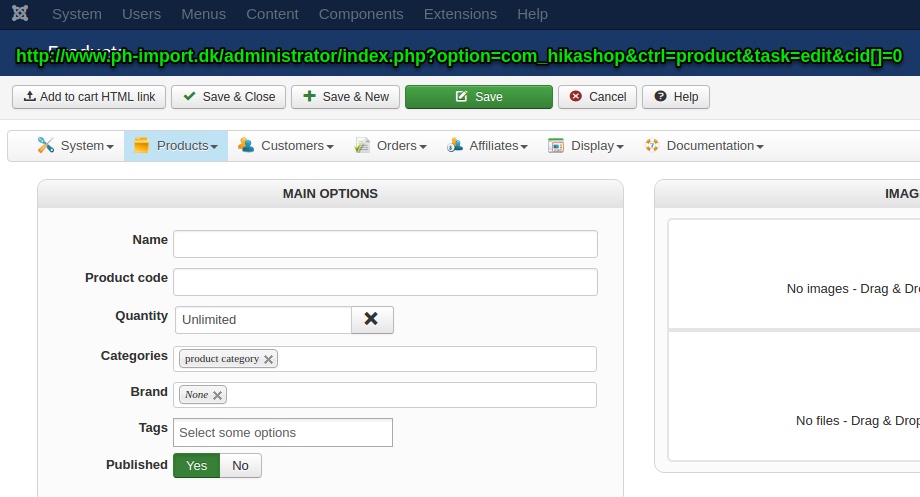Click the Affiliates icon
The width and height of the screenshot is (920, 497).
[455, 145]
